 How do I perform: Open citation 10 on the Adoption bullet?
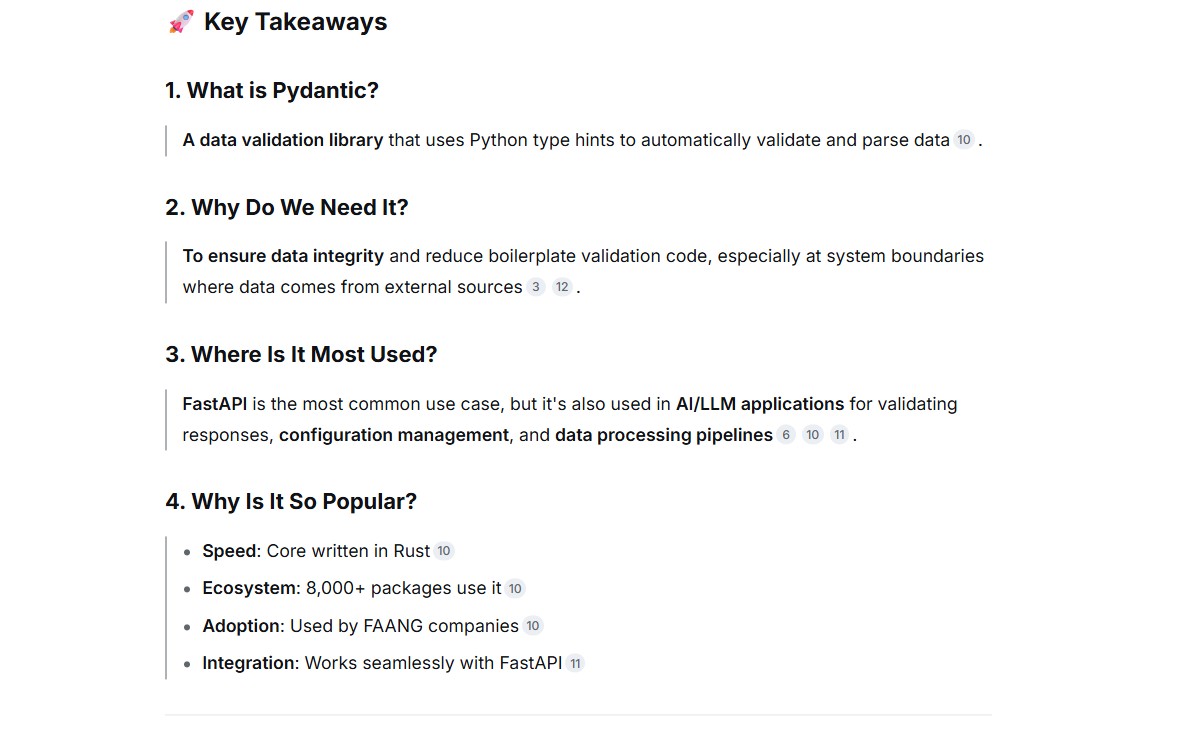point(532,626)
